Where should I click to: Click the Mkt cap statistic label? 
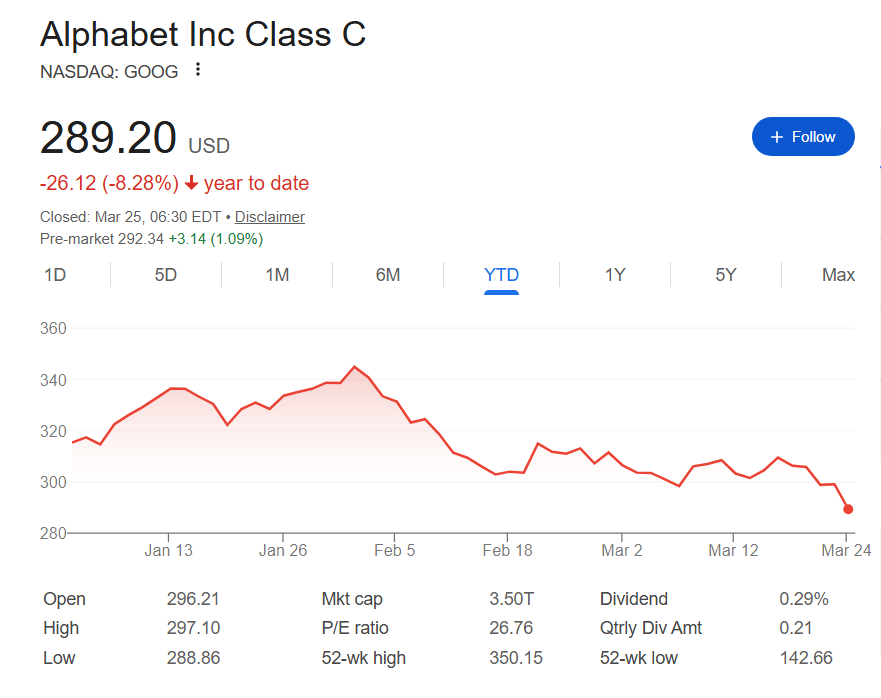coord(352,599)
